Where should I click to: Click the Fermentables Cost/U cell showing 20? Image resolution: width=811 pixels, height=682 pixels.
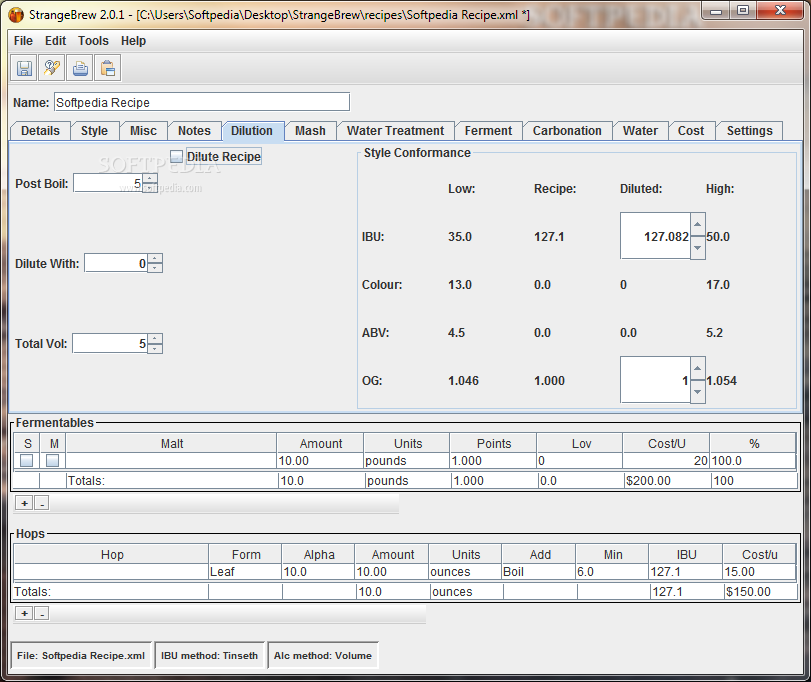pyautogui.click(x=666, y=460)
